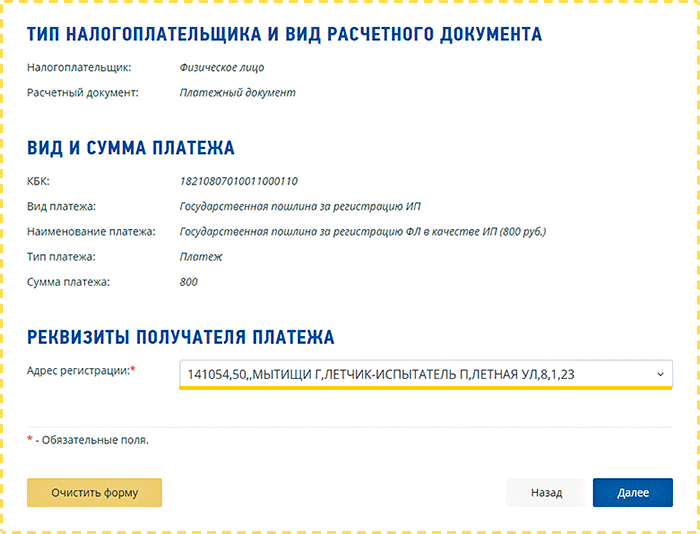Click the 'Тип платежа:' label

[x=61, y=257]
